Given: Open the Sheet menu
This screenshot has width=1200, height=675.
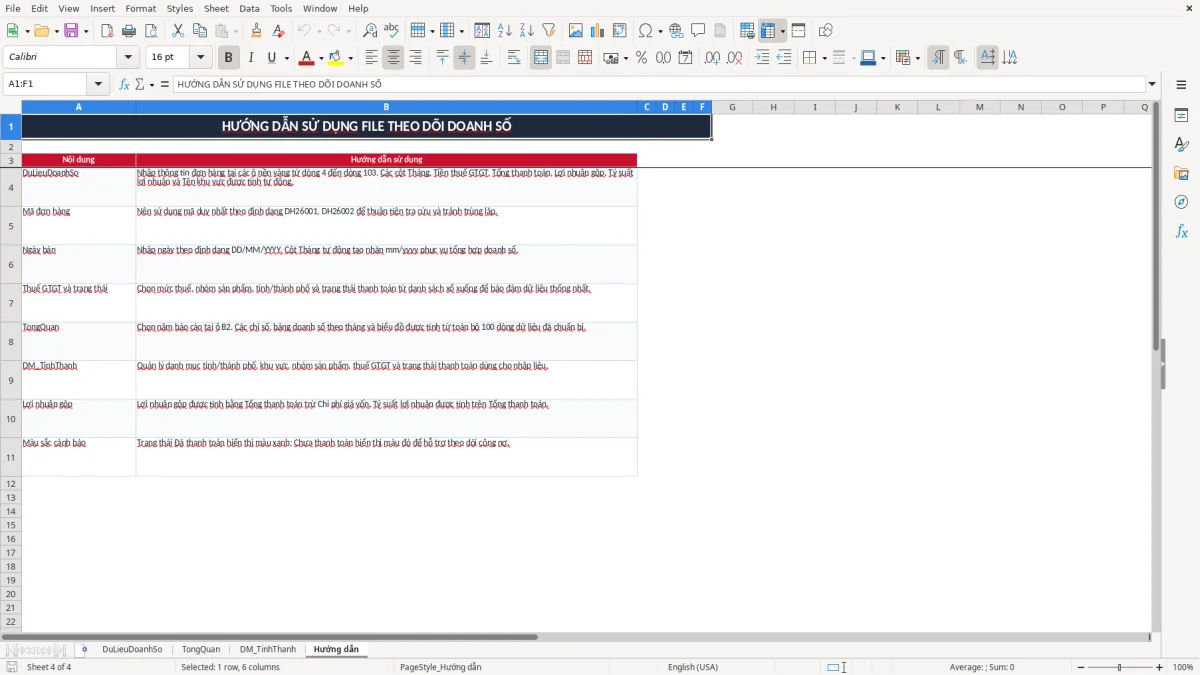Looking at the screenshot, I should pos(216,8).
